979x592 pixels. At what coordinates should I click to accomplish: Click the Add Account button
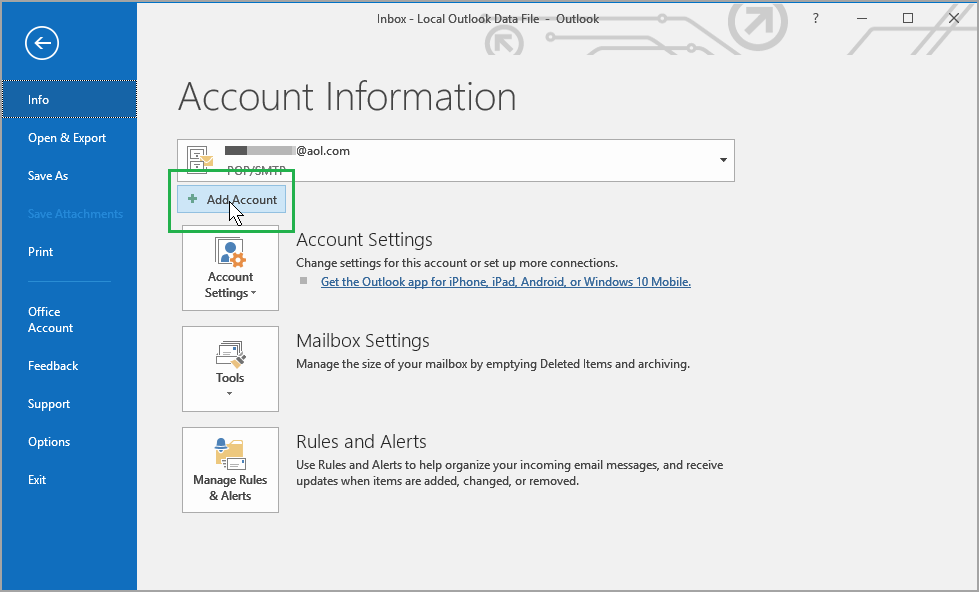pyautogui.click(x=232, y=199)
